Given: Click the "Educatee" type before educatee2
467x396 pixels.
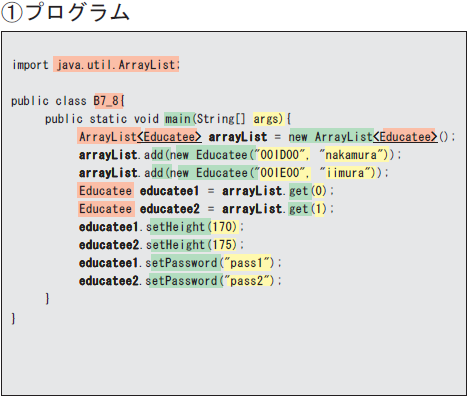Looking at the screenshot, I should point(105,209).
